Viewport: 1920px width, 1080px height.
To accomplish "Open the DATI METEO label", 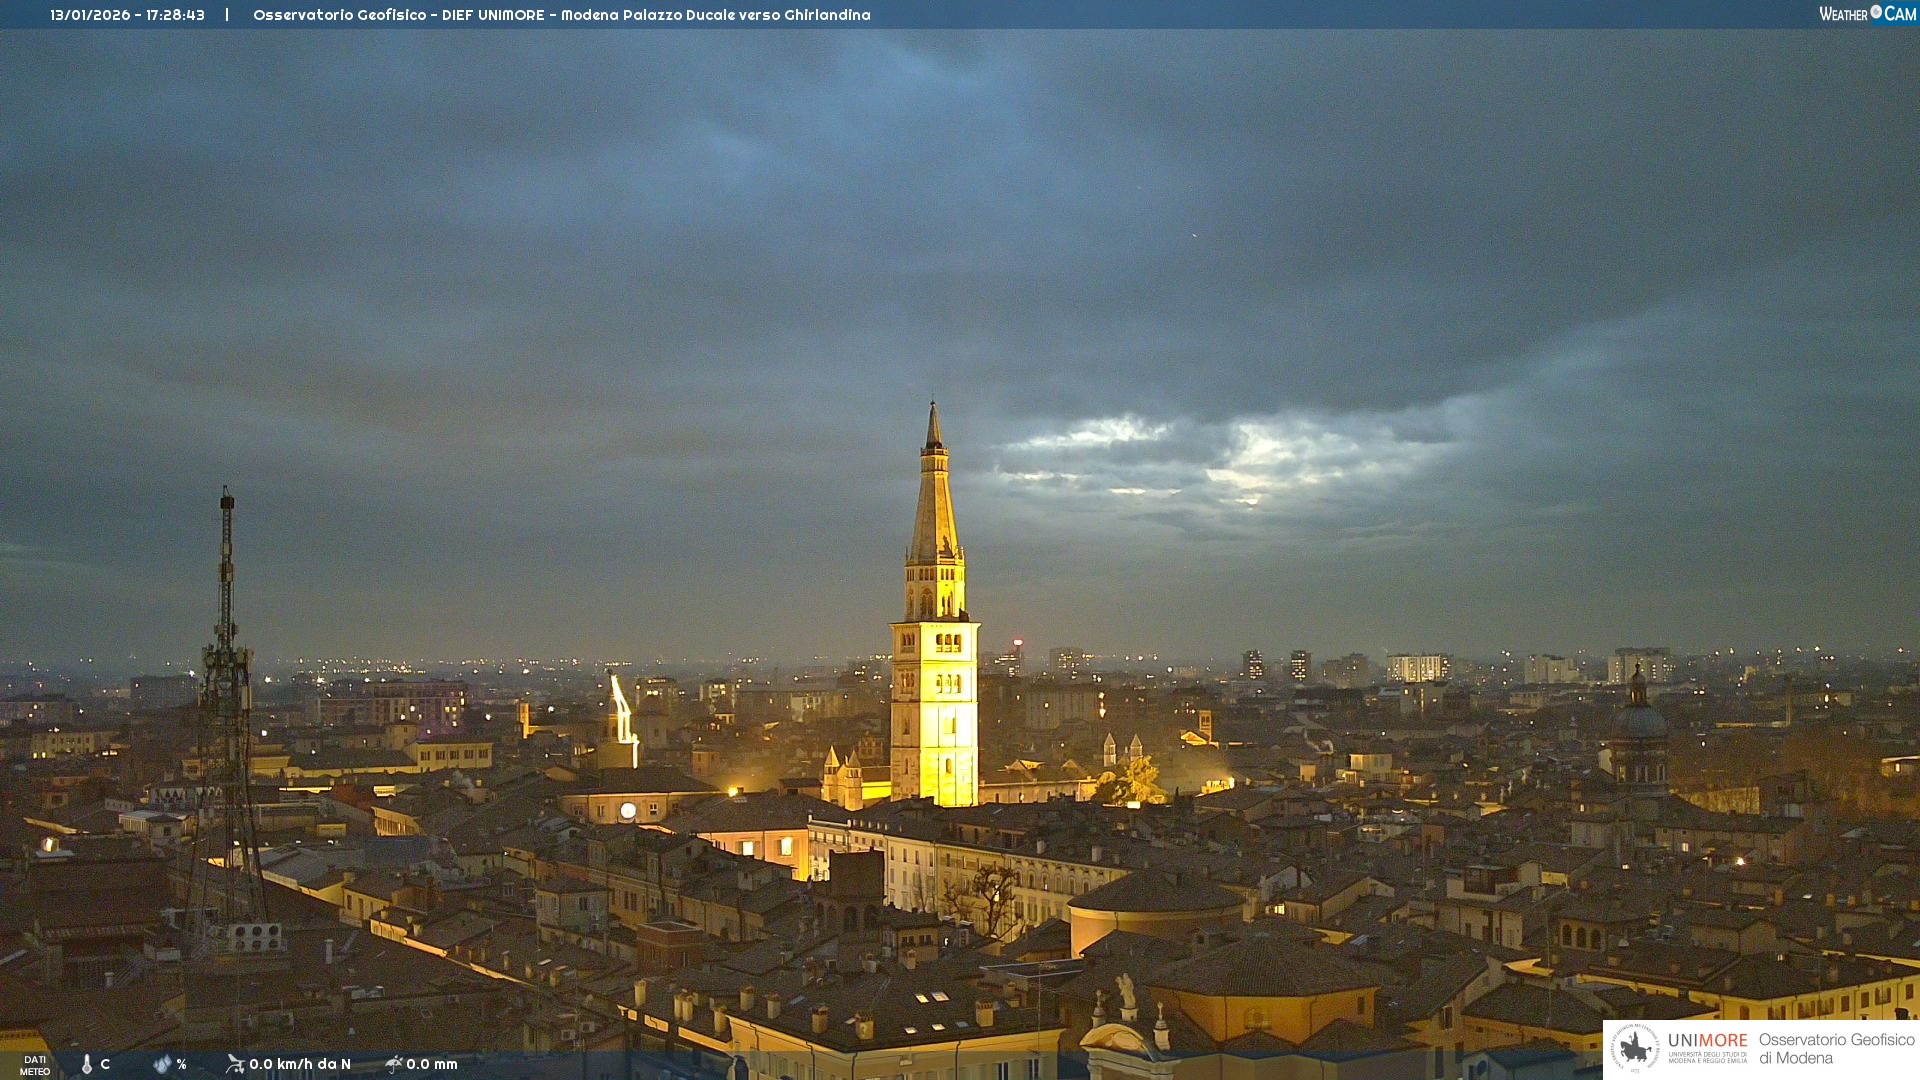I will pos(35,1065).
